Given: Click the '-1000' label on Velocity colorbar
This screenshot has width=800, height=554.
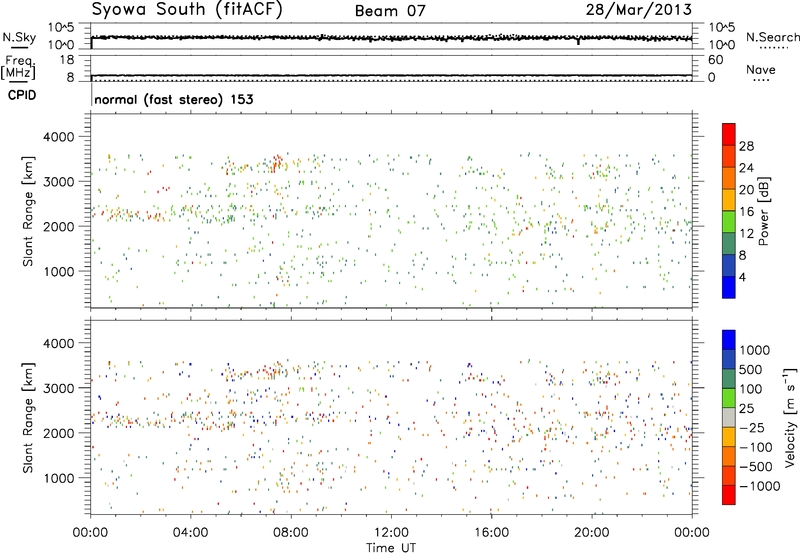Looking at the screenshot, I should 760,486.
